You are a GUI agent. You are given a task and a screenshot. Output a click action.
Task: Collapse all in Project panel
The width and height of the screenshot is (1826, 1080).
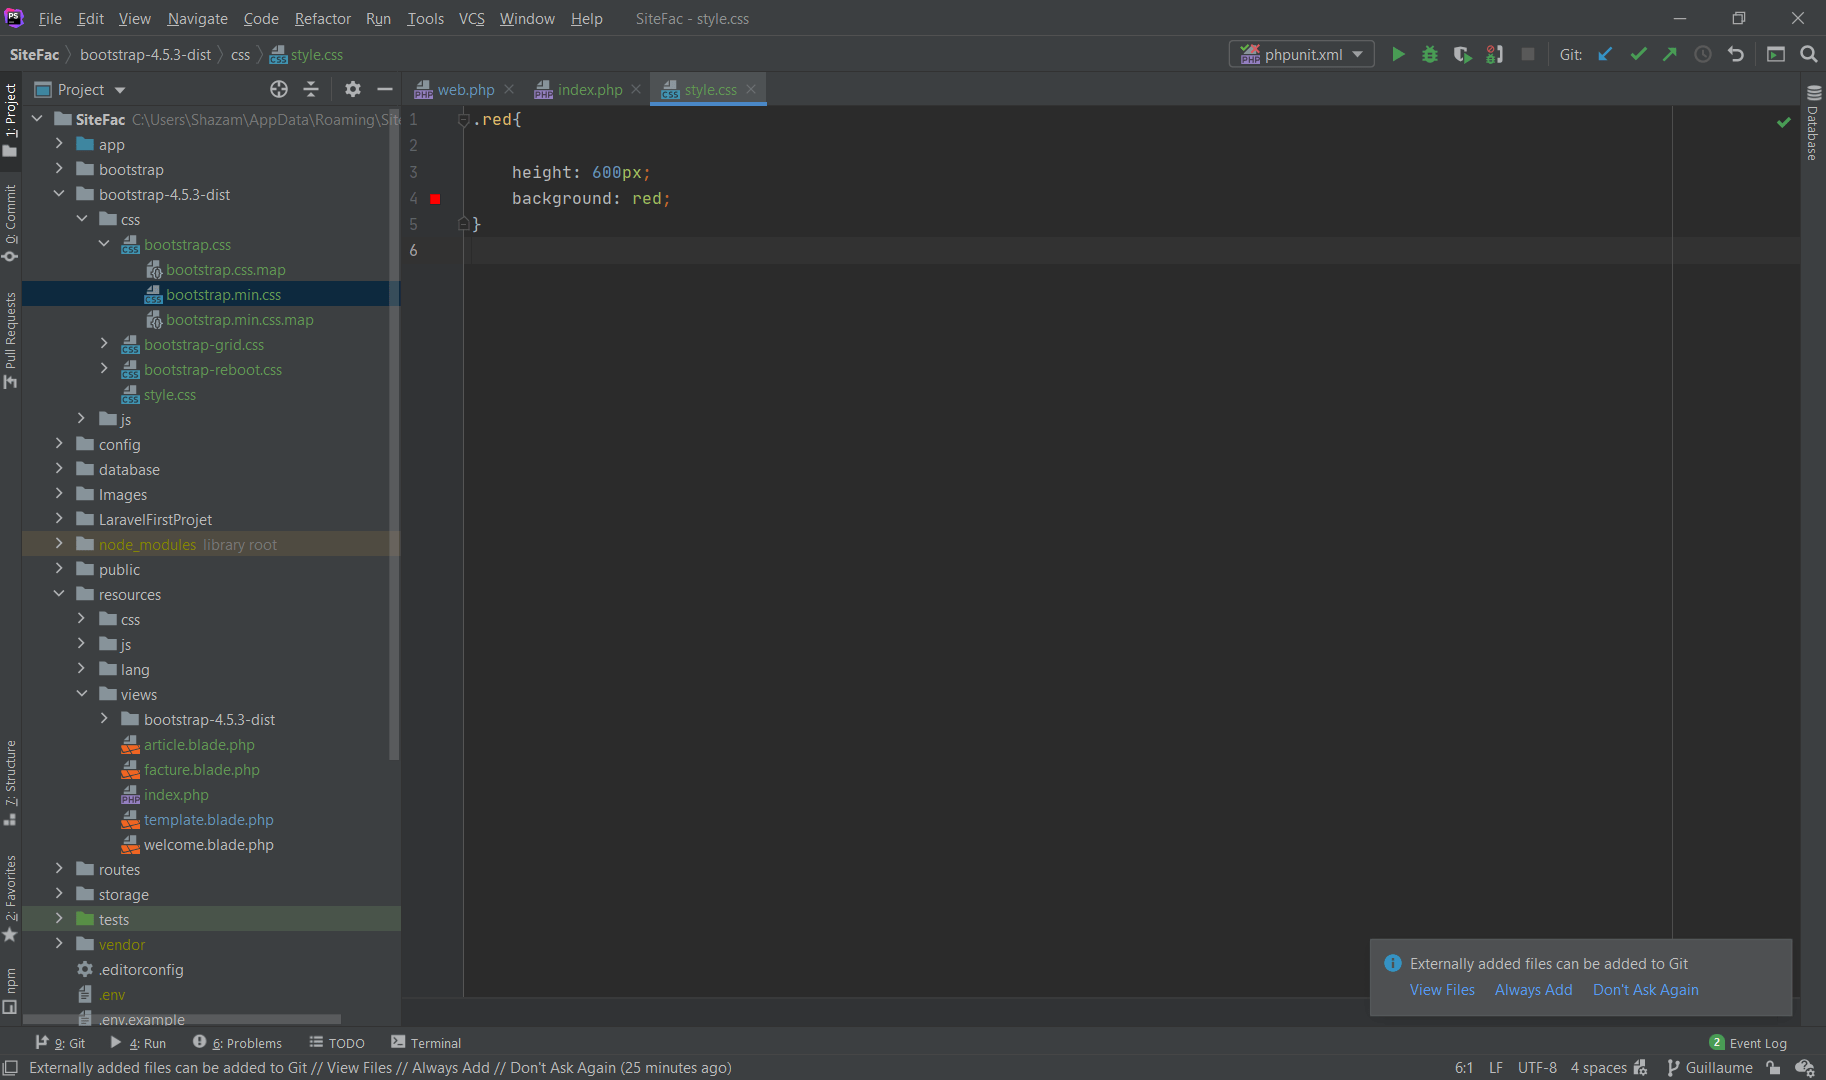pos(311,89)
